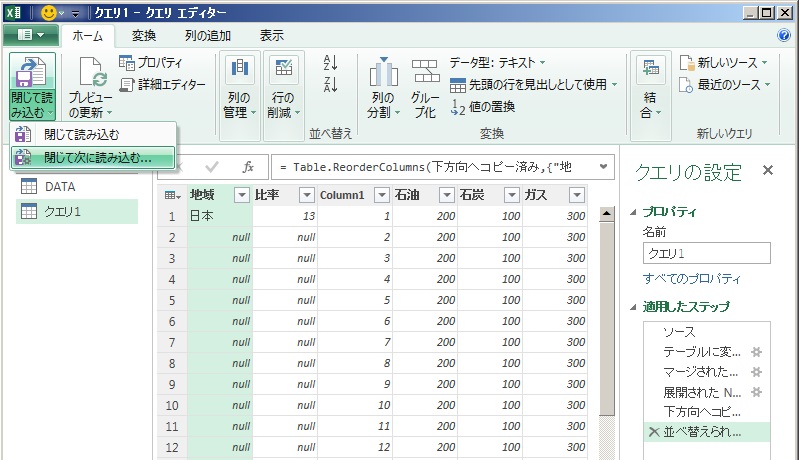
Task: Choose 閉じて読み込む from the dropdown menu
Action: pyautogui.click(x=93, y=134)
